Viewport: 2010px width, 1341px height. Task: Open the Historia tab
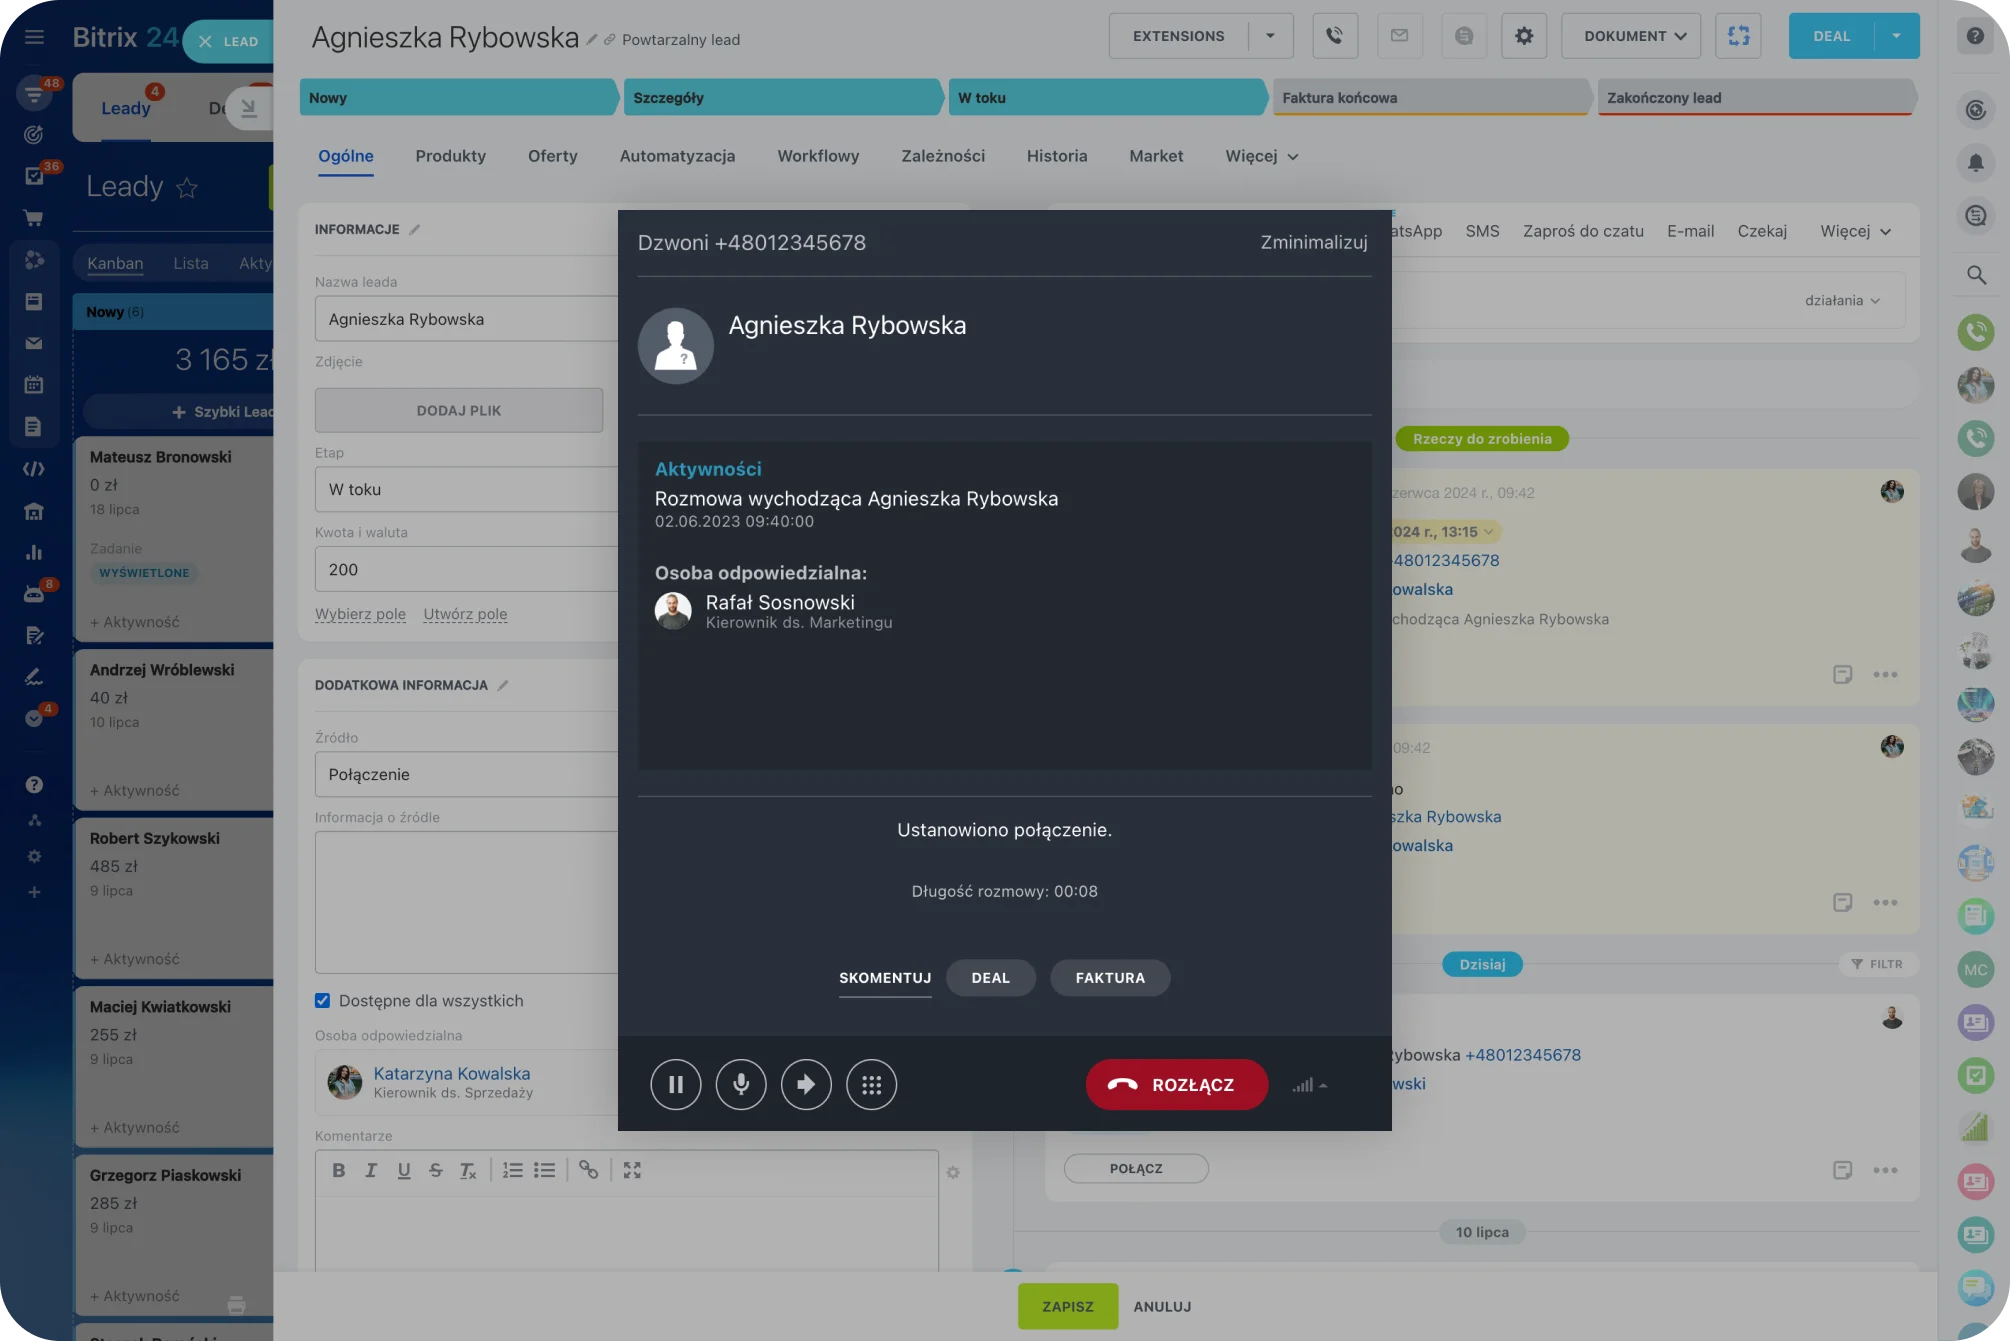(1056, 156)
